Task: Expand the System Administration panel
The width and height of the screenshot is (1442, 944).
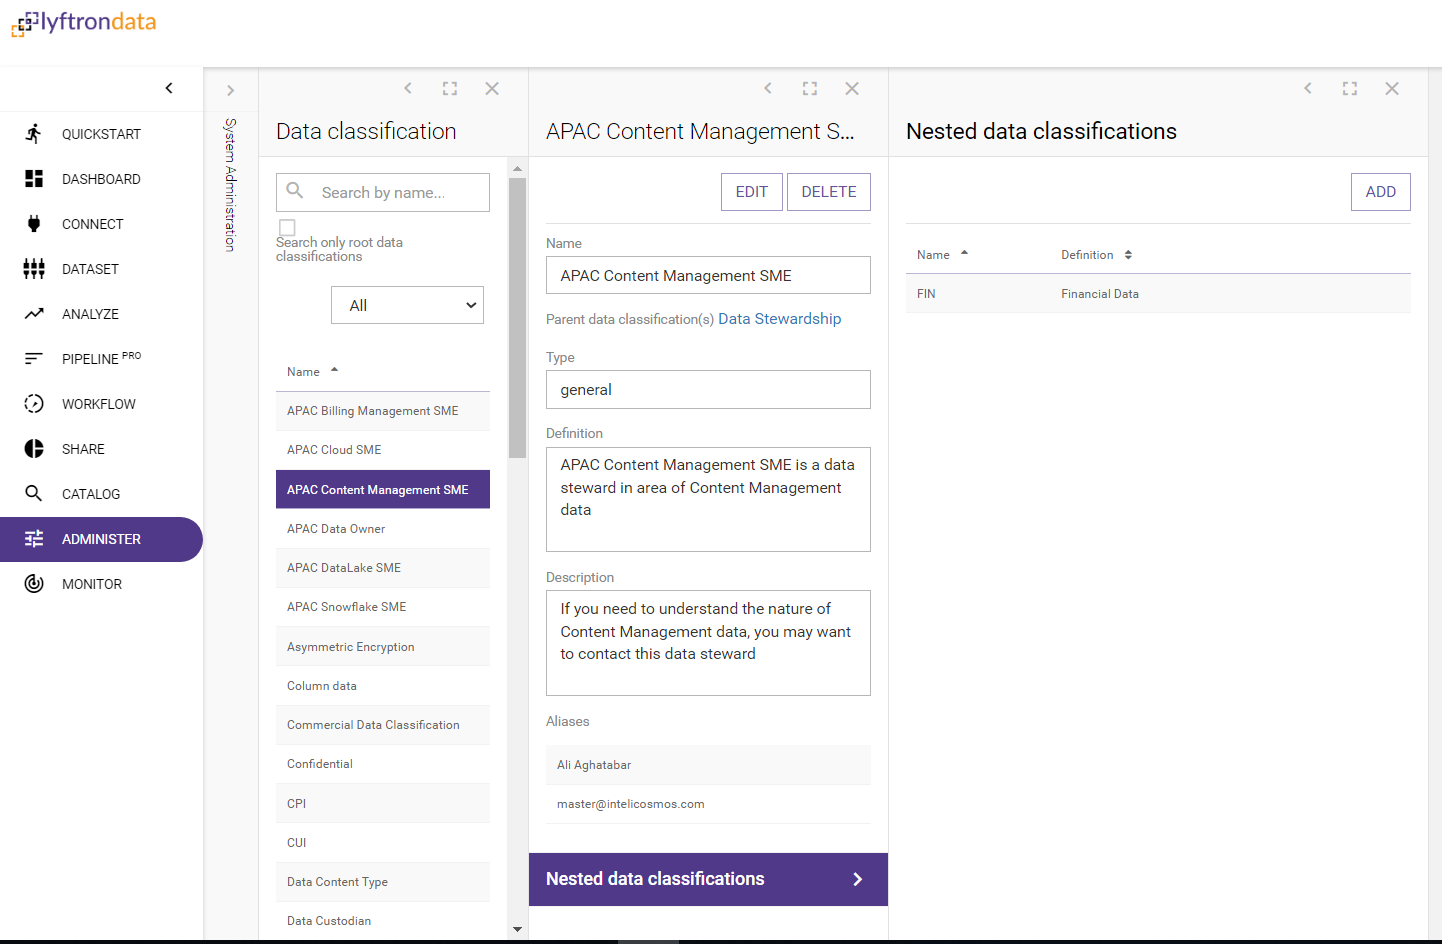Action: coord(231,90)
